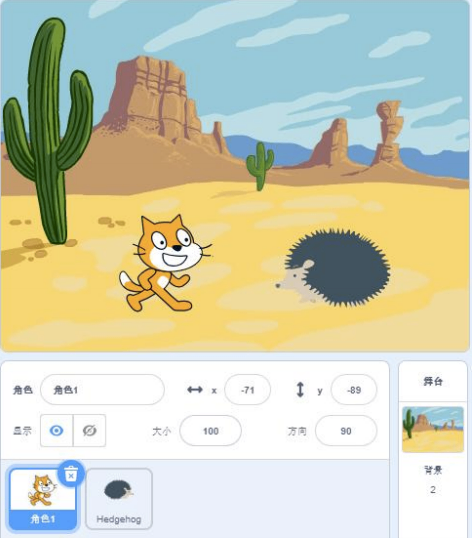This screenshot has height=540, width=473.
Task: Click the size field showing 100
Action: [x=210, y=431]
